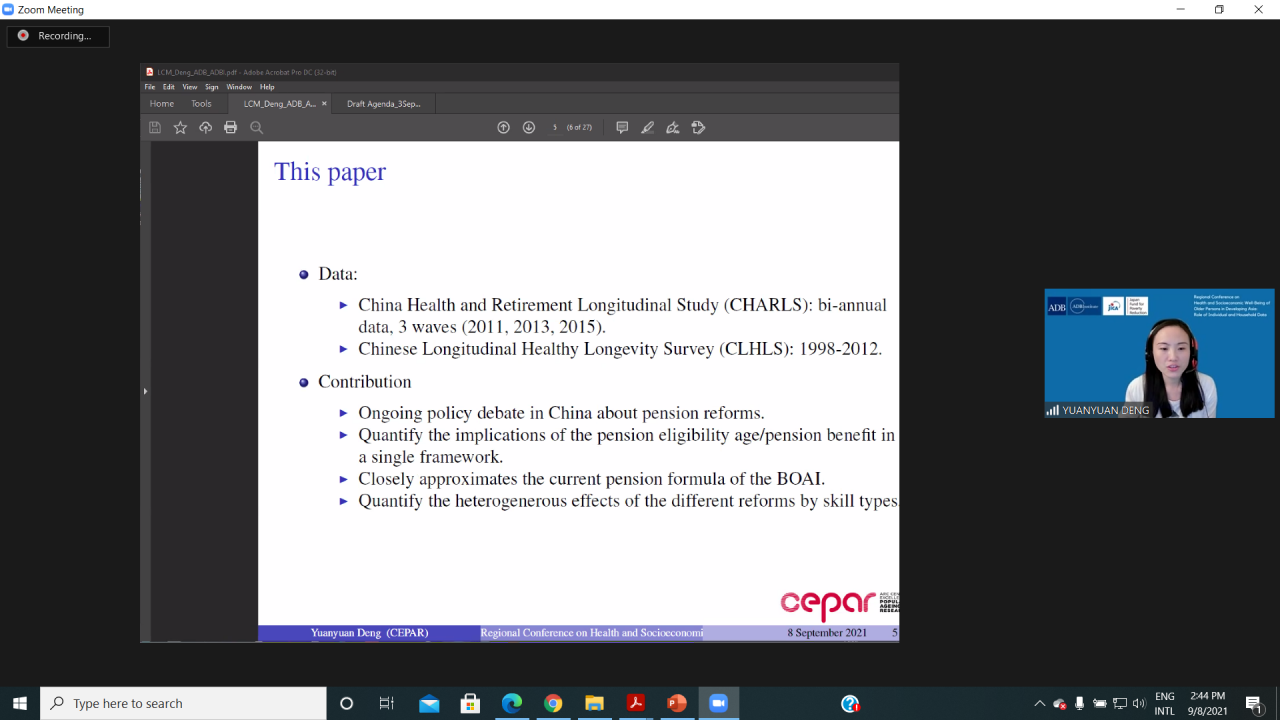This screenshot has height=720, width=1280.
Task: Open File Explorer from the taskbar
Action: click(x=594, y=703)
